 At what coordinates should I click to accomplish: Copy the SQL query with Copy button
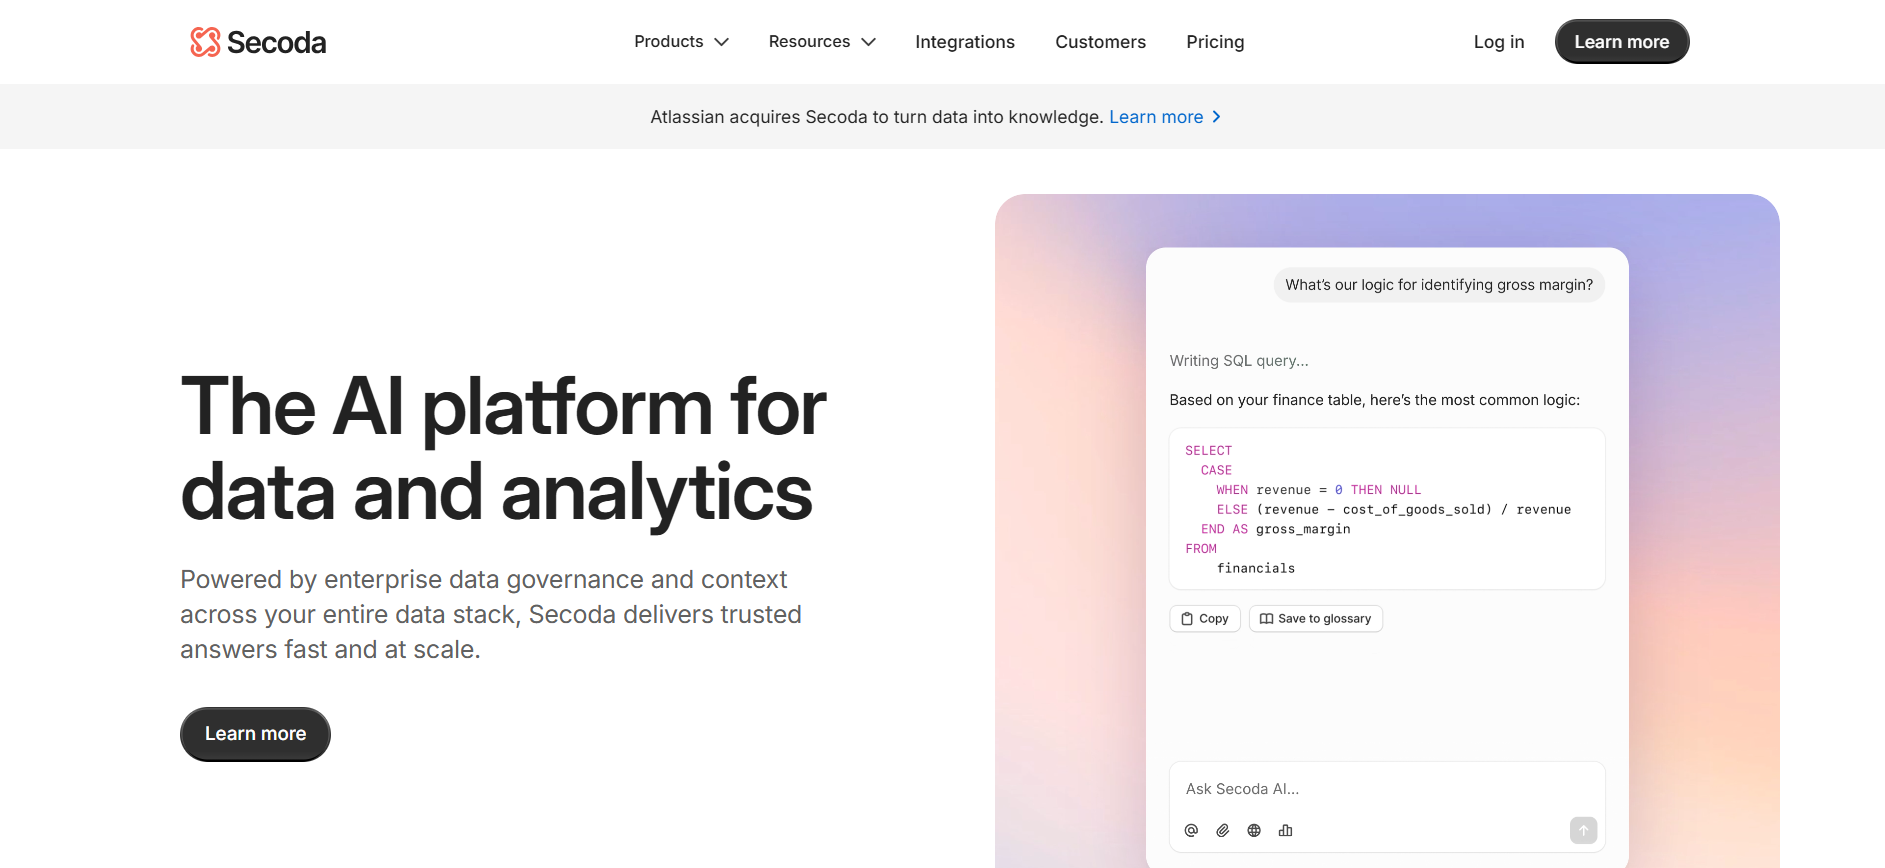click(x=1205, y=619)
